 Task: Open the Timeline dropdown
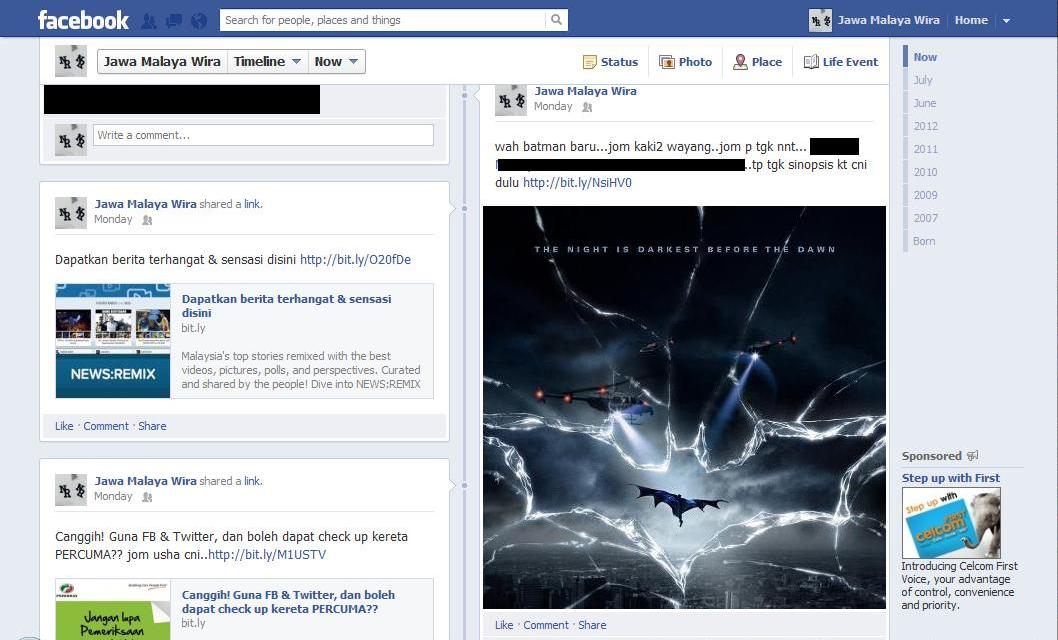tap(267, 61)
